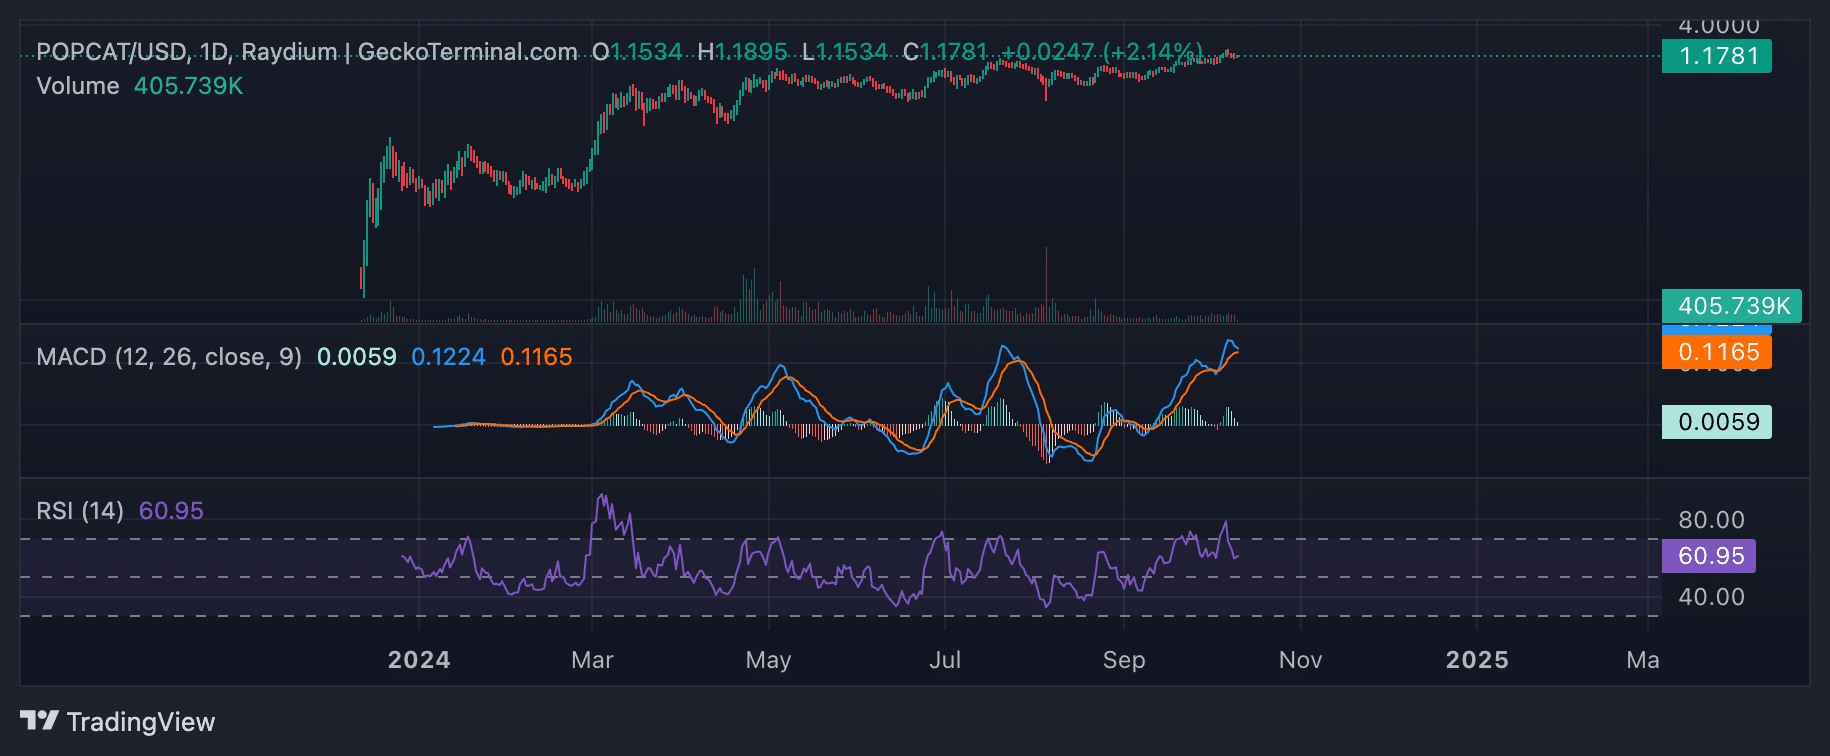This screenshot has height=756, width=1830.
Task: Click the 0.0059 histogram axis label
Action: pyautogui.click(x=1717, y=422)
